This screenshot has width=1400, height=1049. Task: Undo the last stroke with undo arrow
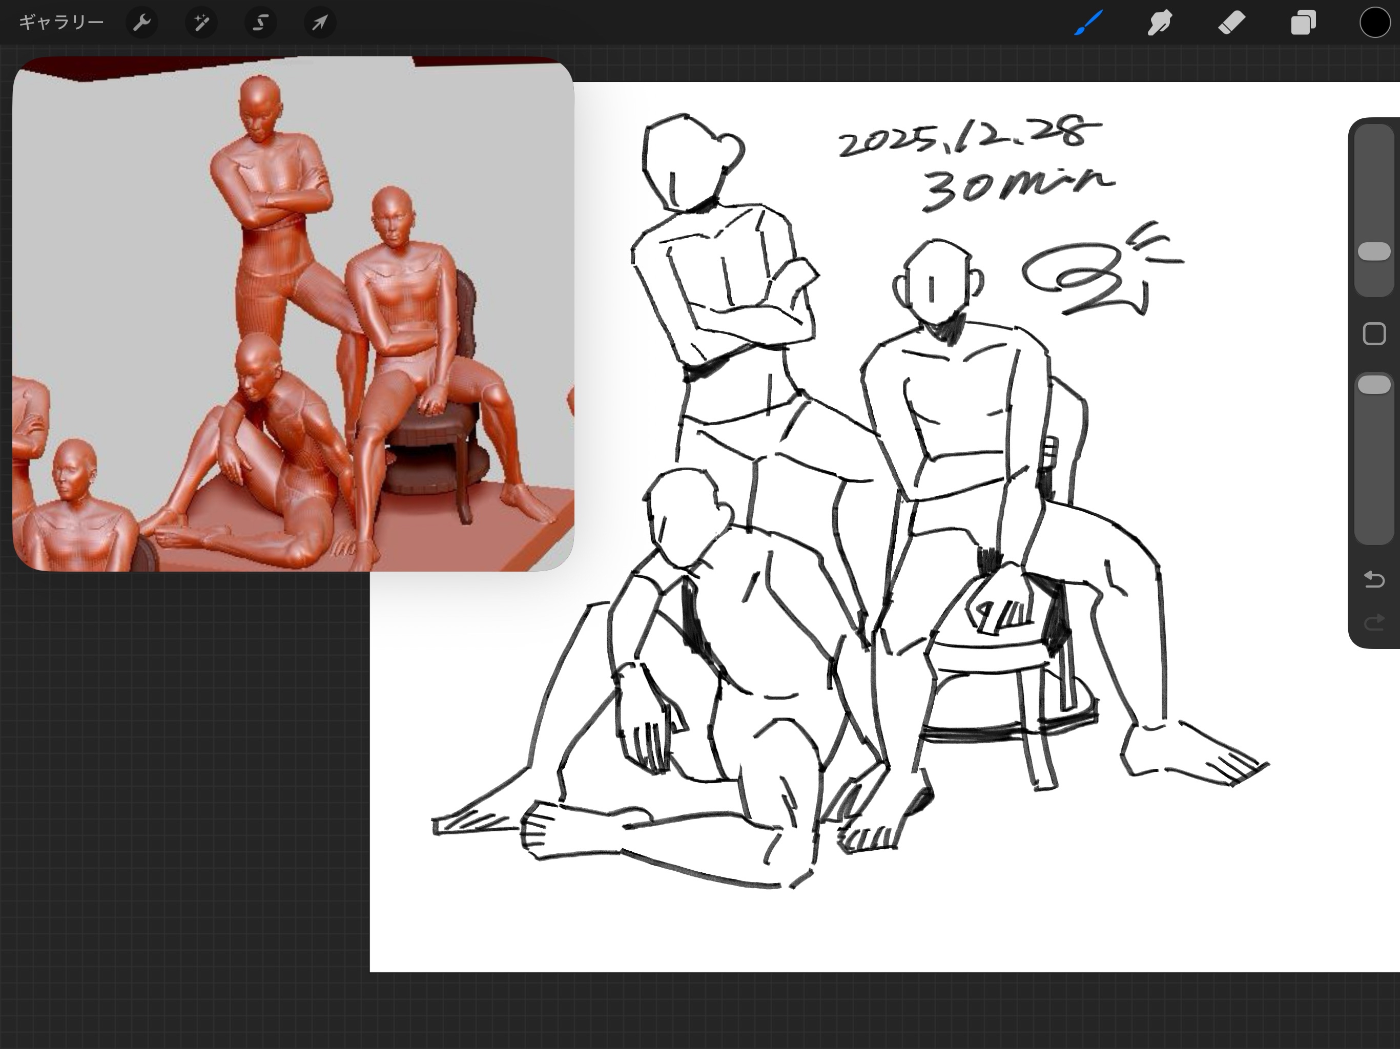[1374, 580]
